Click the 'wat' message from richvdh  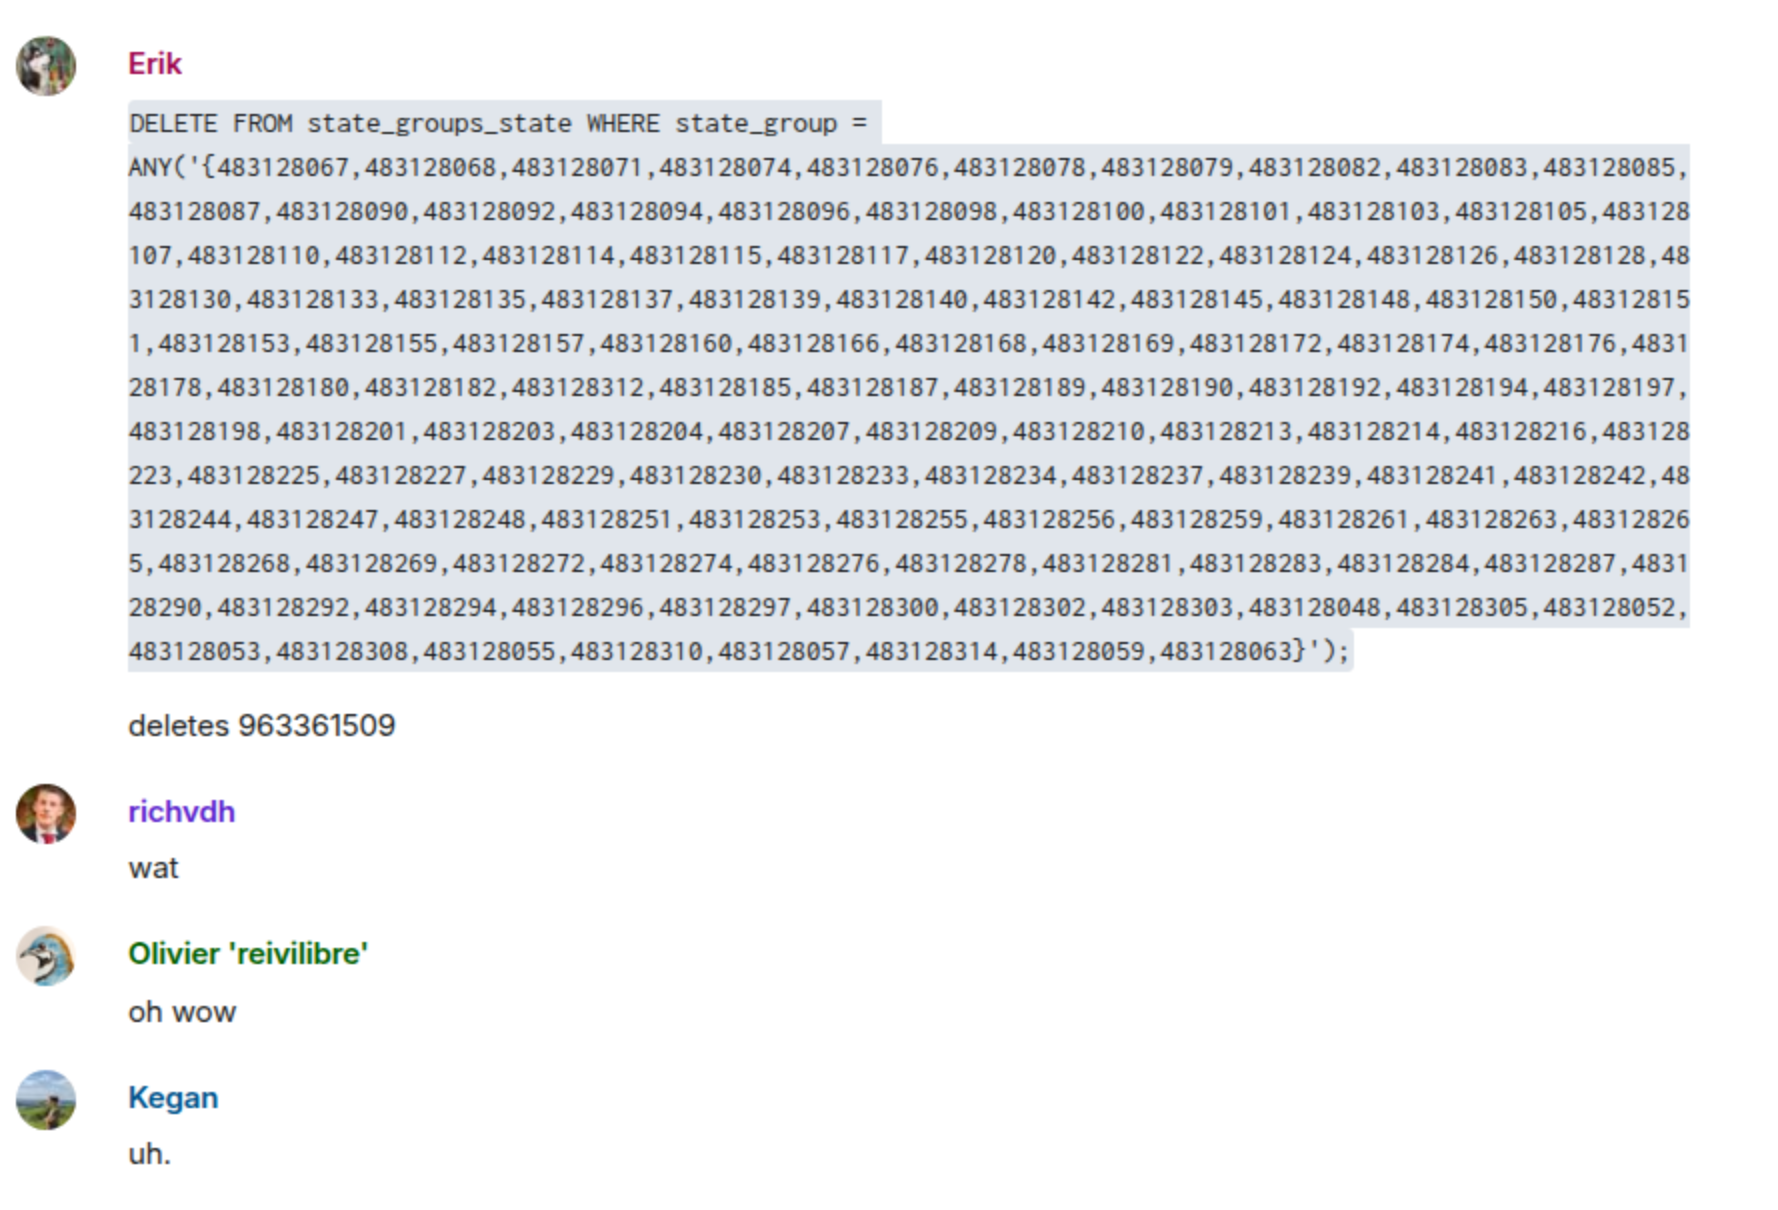point(153,868)
